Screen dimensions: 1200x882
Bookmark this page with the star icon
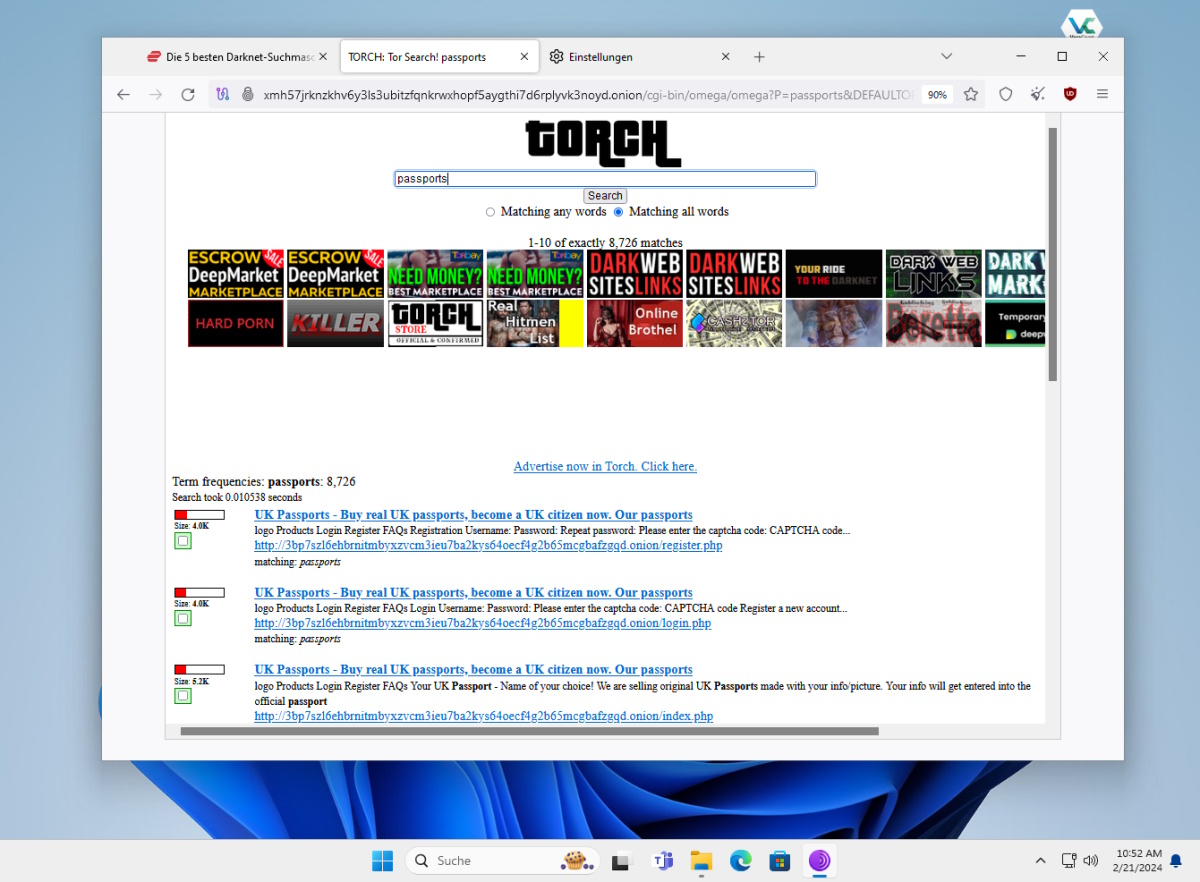[971, 94]
